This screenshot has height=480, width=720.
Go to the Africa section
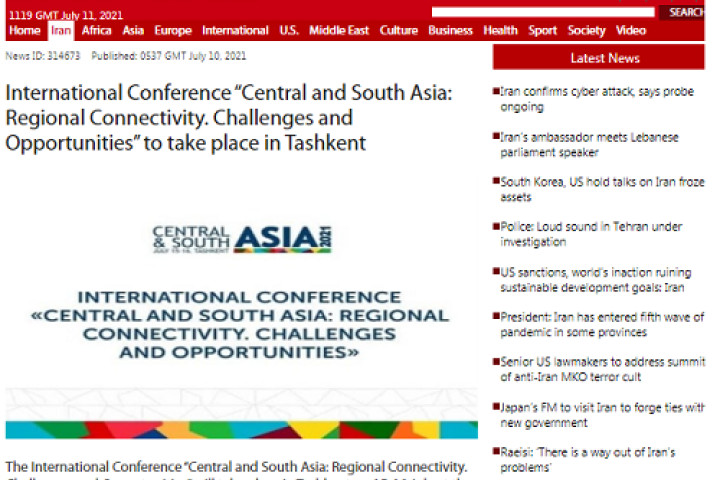(x=96, y=31)
